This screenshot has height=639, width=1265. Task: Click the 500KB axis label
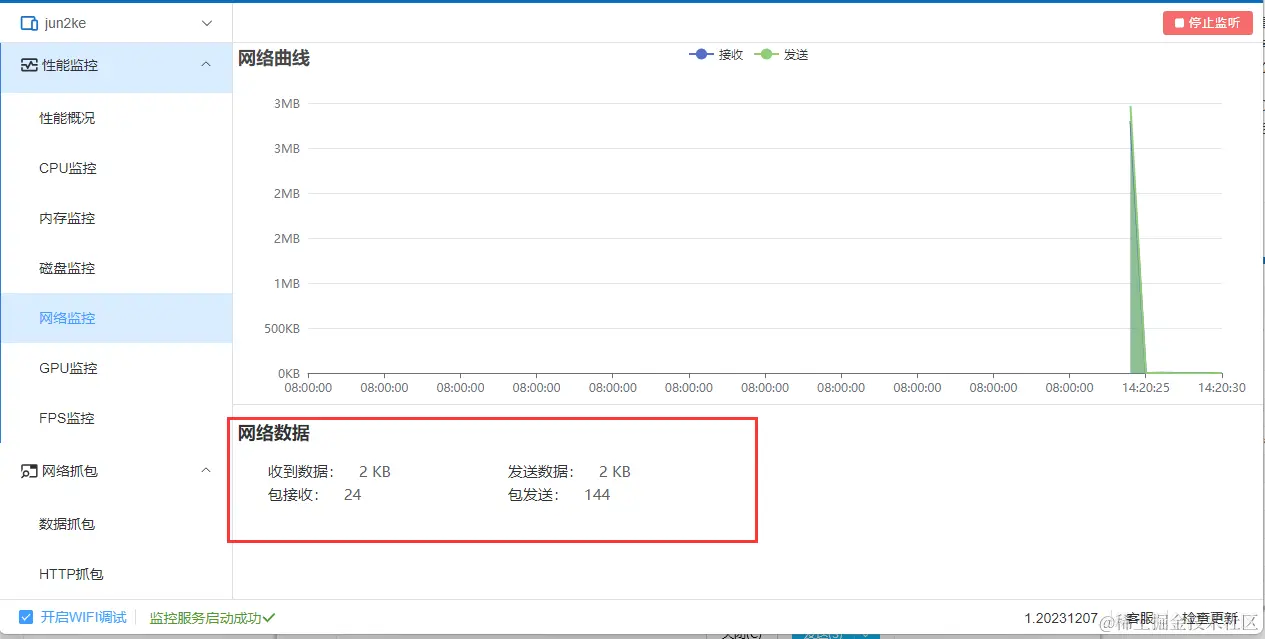(280, 328)
